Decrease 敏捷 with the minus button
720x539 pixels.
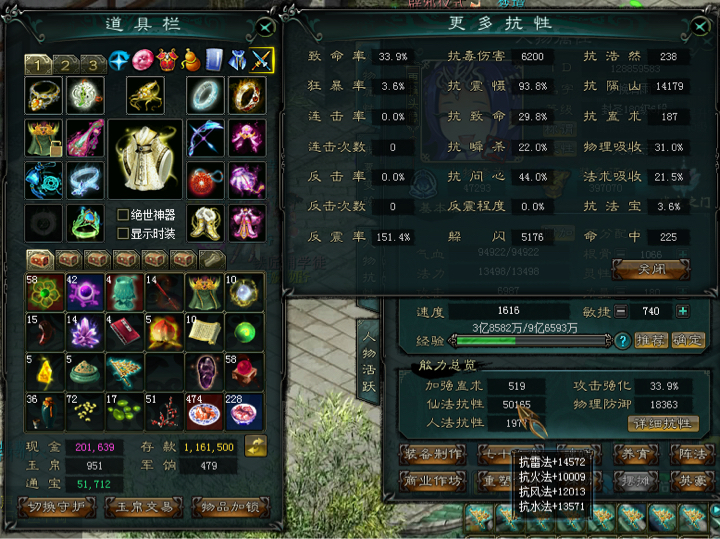[x=620, y=311]
